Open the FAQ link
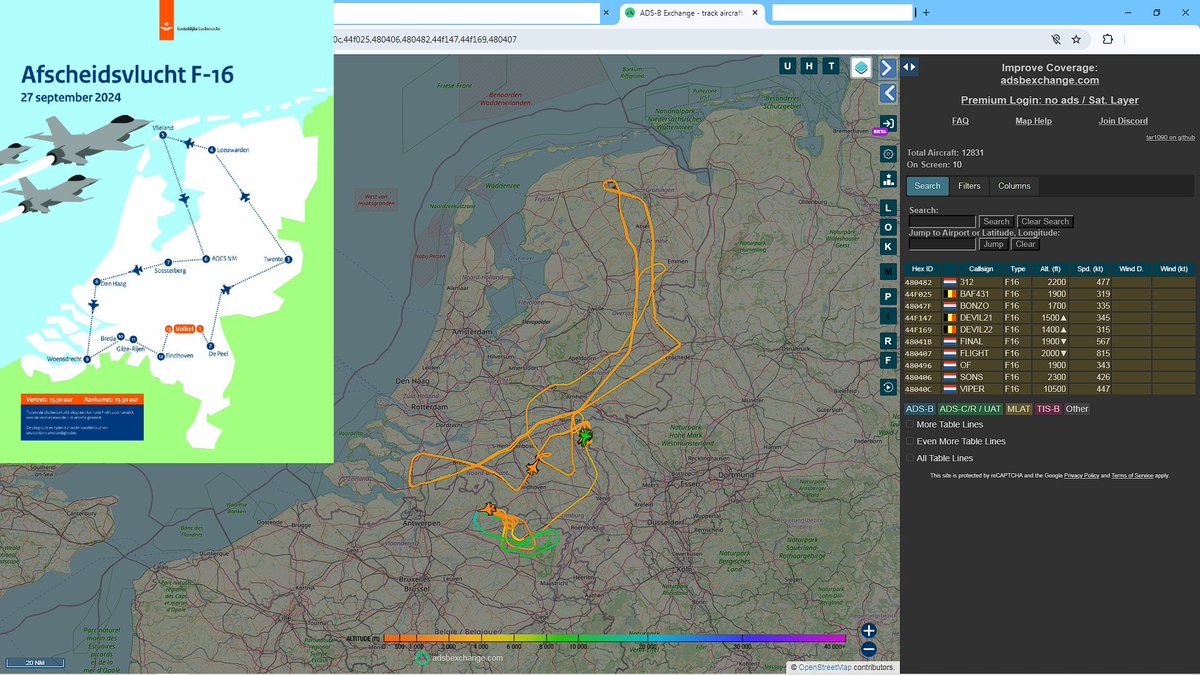This screenshot has width=1200, height=675. pos(960,121)
